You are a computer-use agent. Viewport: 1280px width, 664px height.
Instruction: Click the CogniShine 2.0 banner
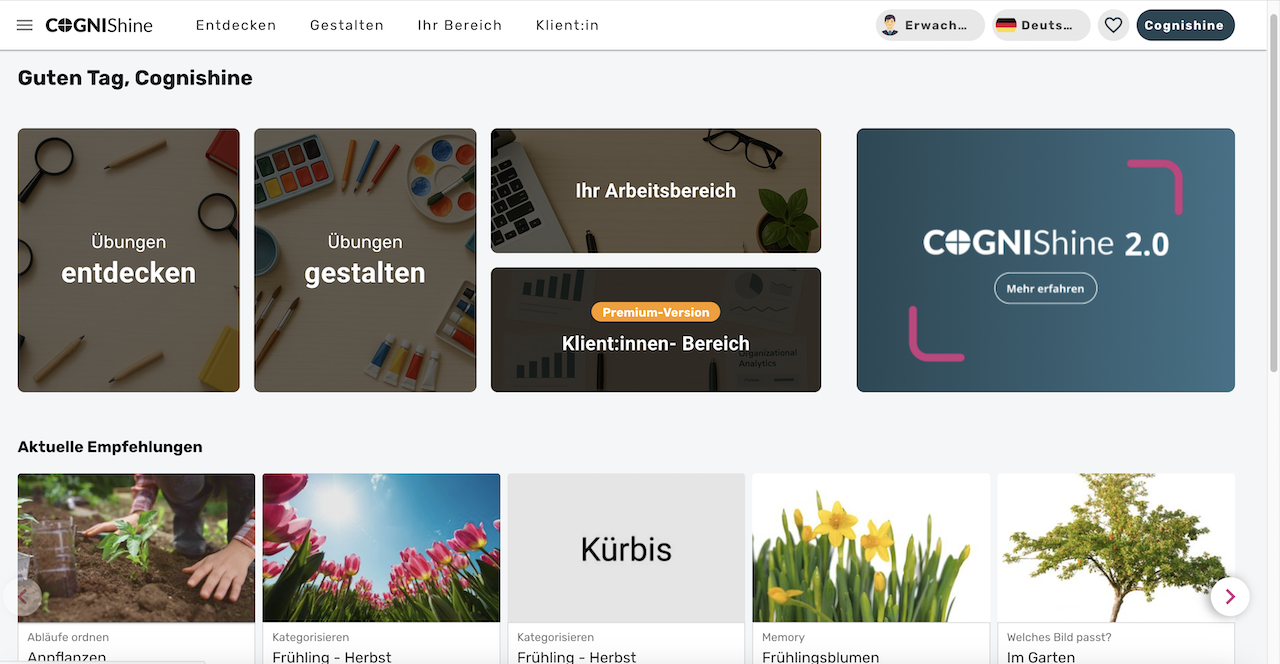1045,260
